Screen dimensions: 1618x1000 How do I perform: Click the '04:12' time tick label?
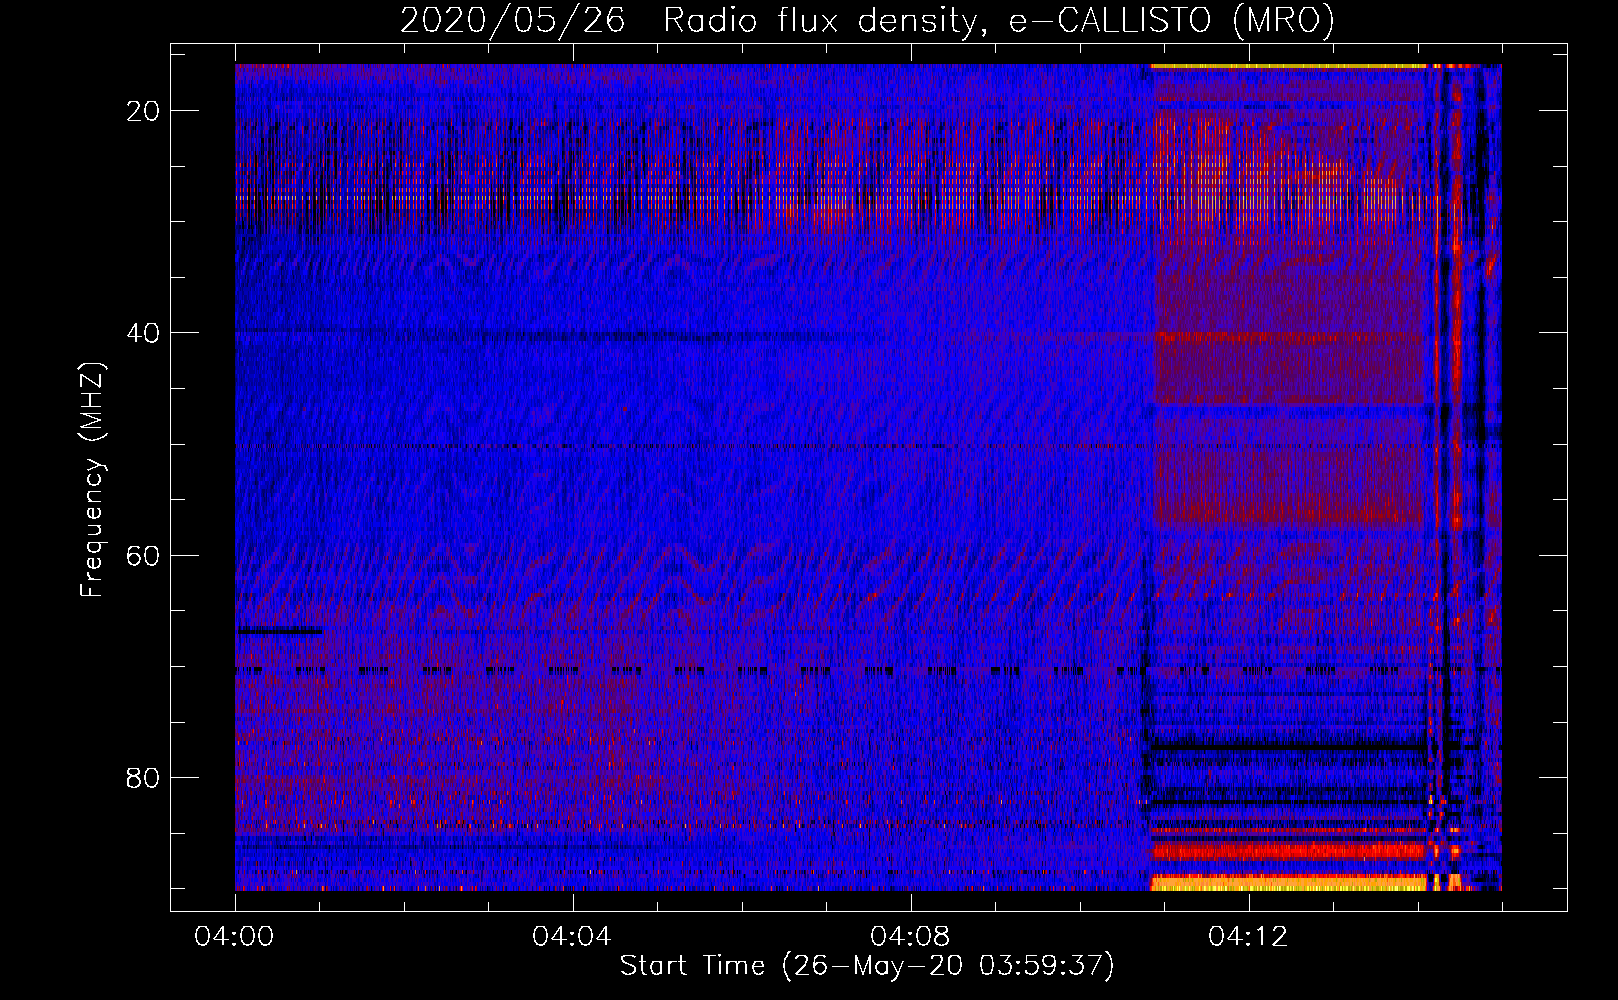pos(1248,937)
